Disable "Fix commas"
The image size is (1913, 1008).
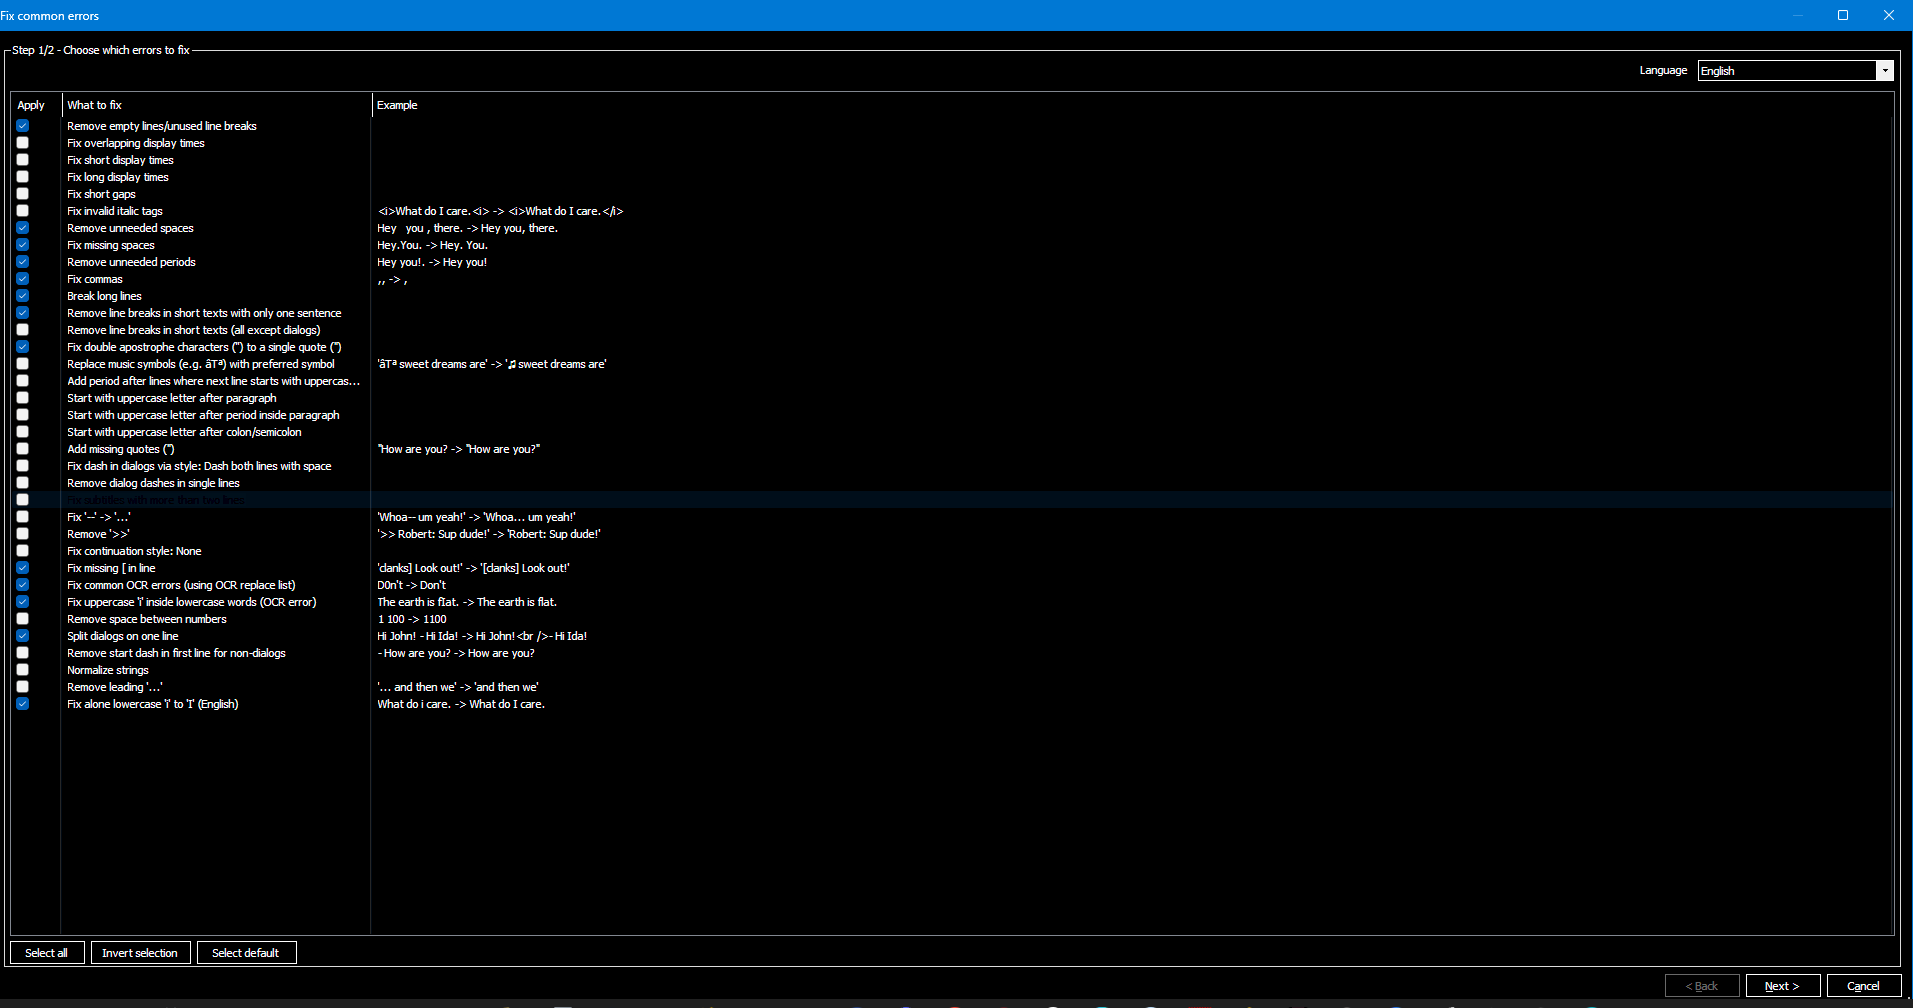click(x=22, y=278)
